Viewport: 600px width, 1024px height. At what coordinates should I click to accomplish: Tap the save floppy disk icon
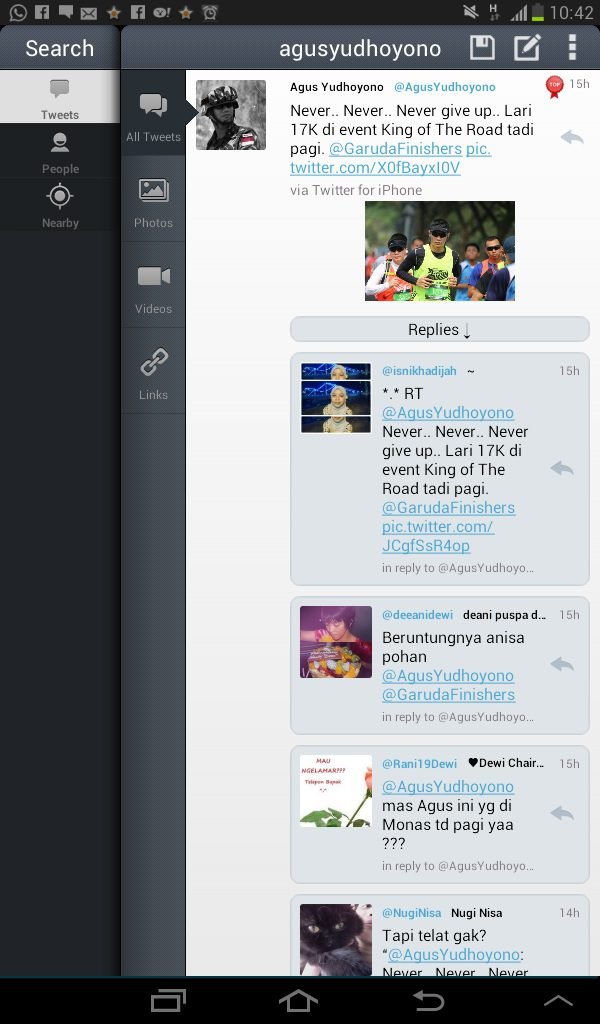(482, 48)
